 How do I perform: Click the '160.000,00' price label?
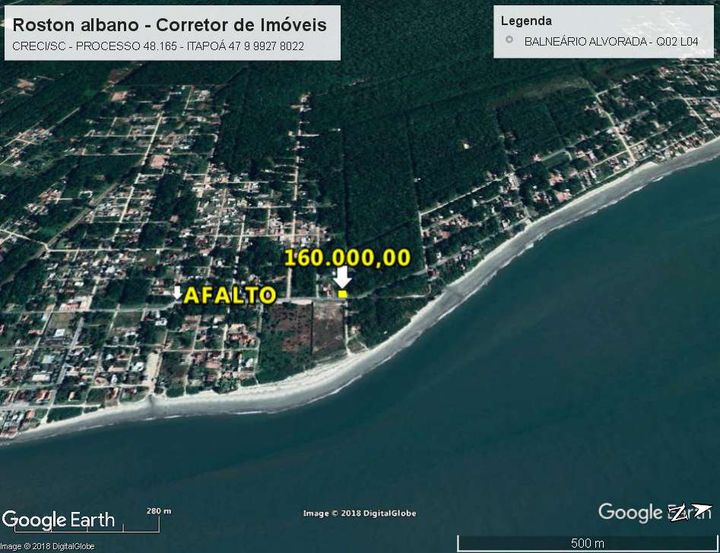347,258
